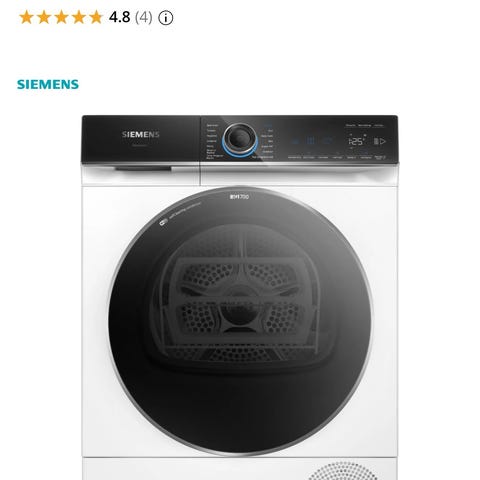Viewport: 480px width, 480px height.
Task: Click the 4.8 rating score
Action: (119, 17)
